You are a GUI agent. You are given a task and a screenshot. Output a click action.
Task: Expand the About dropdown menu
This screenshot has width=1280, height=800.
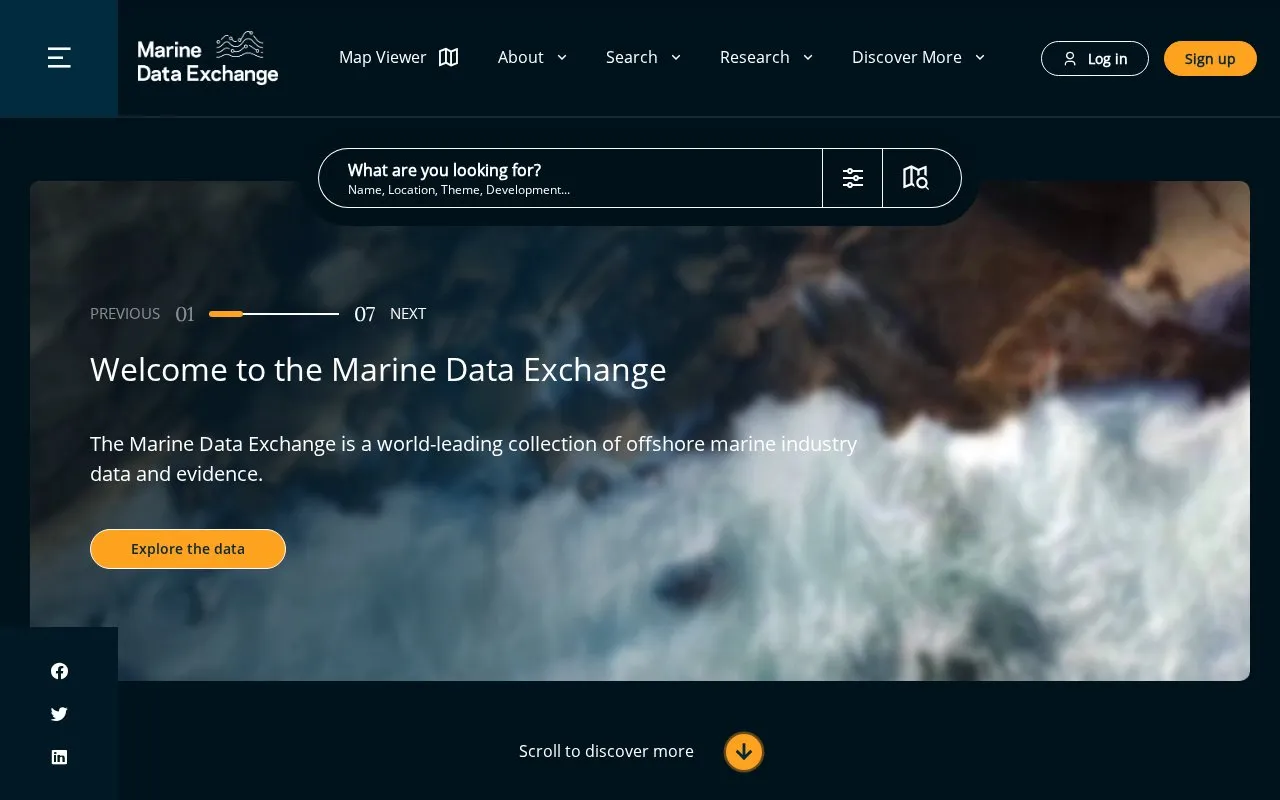pyautogui.click(x=532, y=57)
